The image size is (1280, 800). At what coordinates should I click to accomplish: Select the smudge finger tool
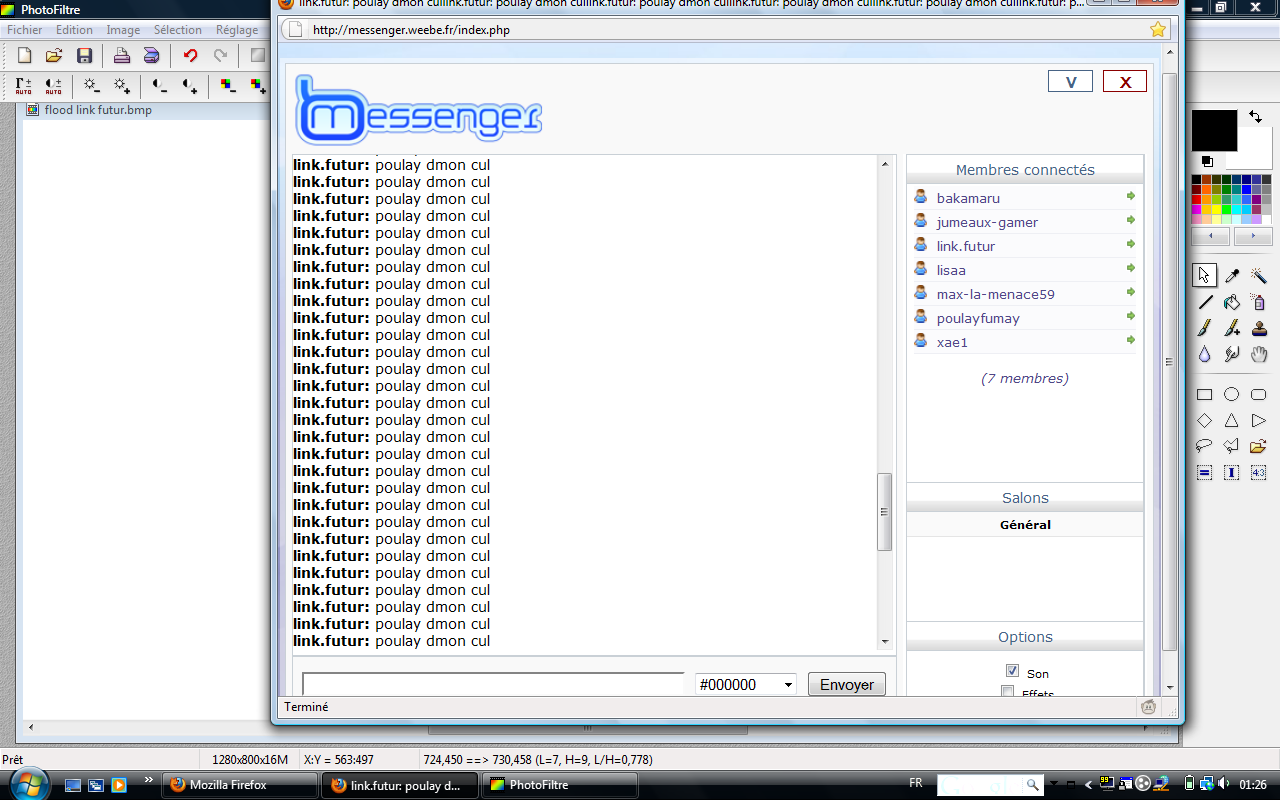(1232, 354)
